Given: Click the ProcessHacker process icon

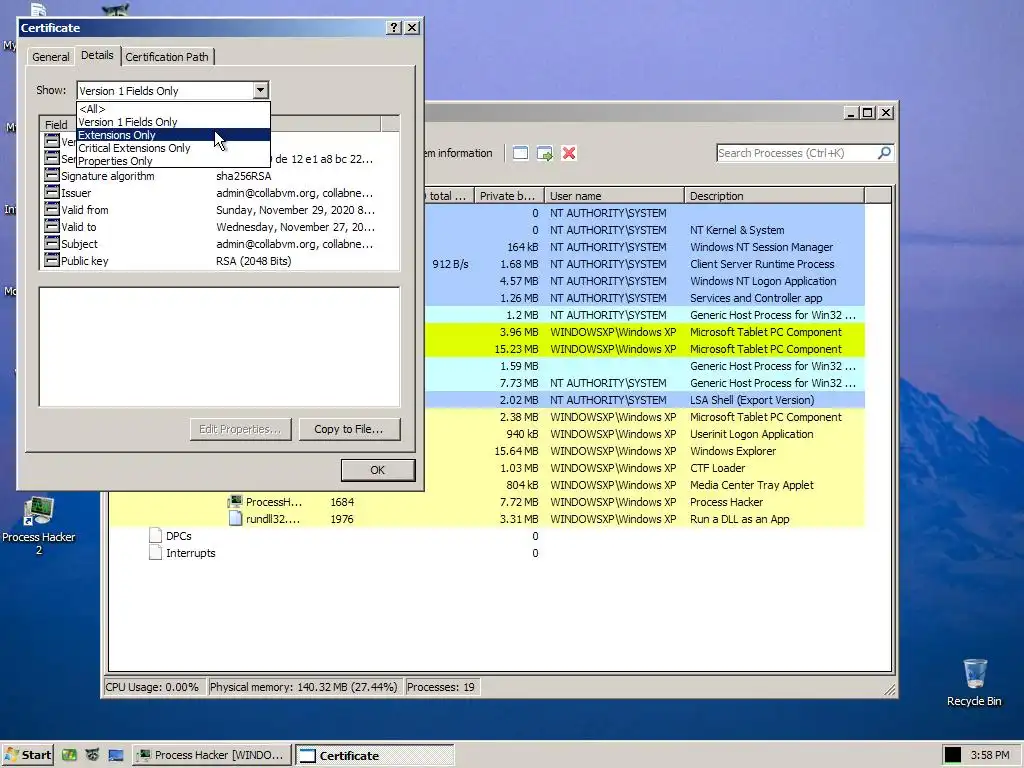Looking at the screenshot, I should (x=235, y=502).
